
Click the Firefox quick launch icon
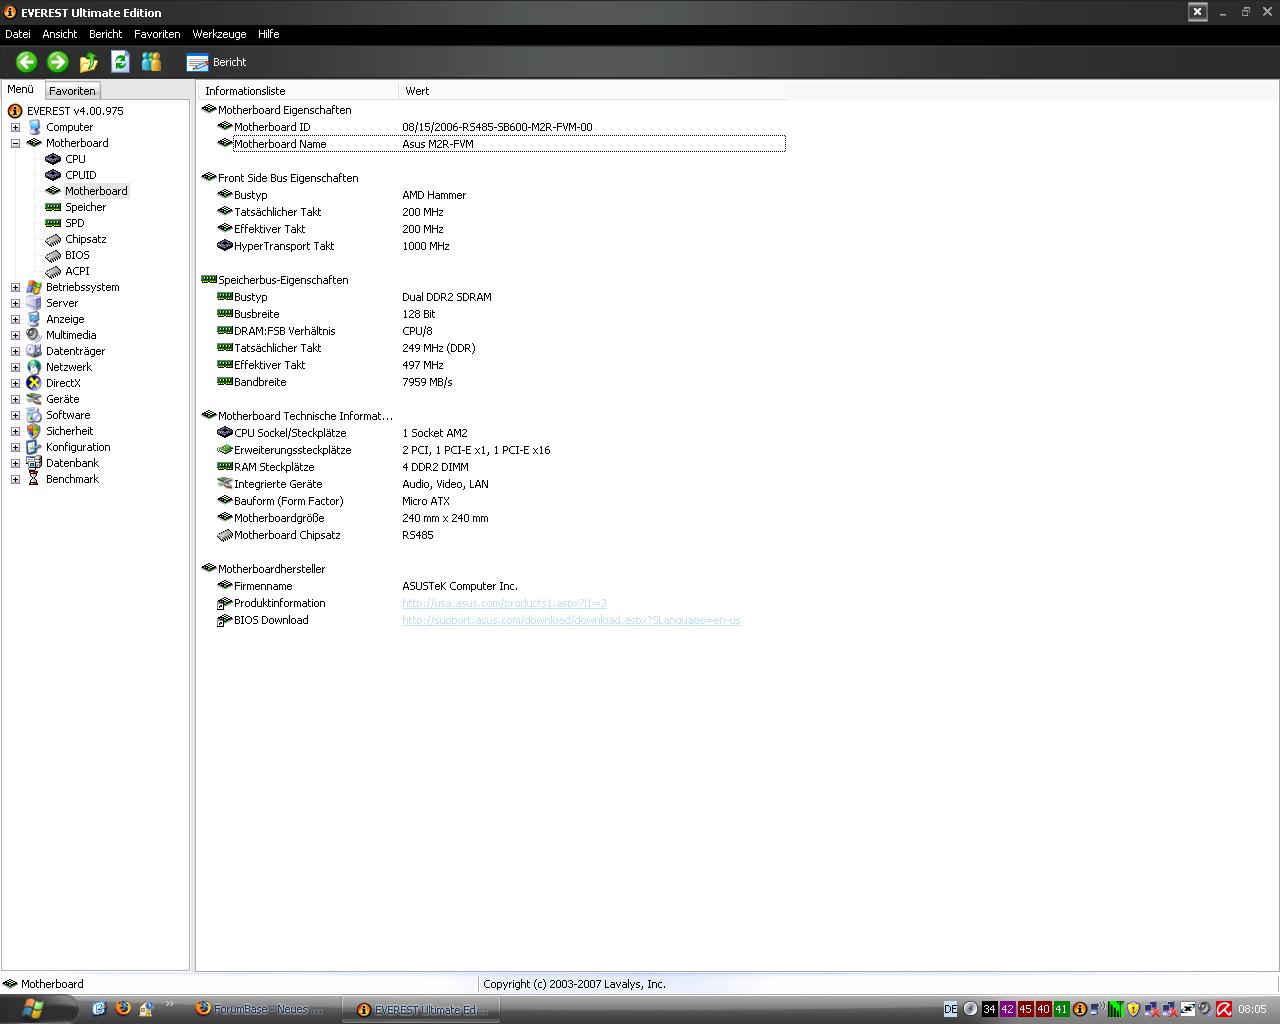(x=123, y=1008)
